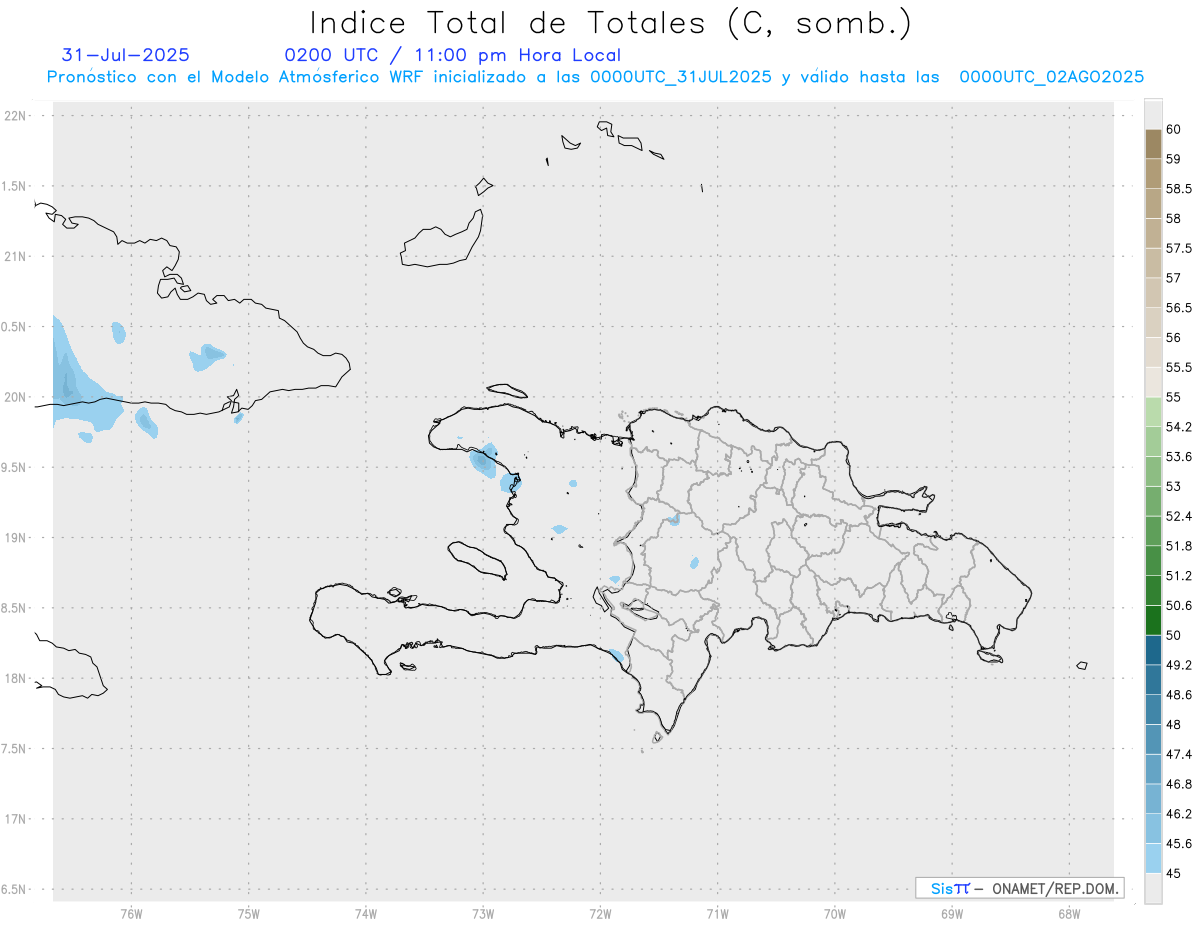
Task: Click the dark brown swatch between 59 and 60
Action: point(1153,144)
